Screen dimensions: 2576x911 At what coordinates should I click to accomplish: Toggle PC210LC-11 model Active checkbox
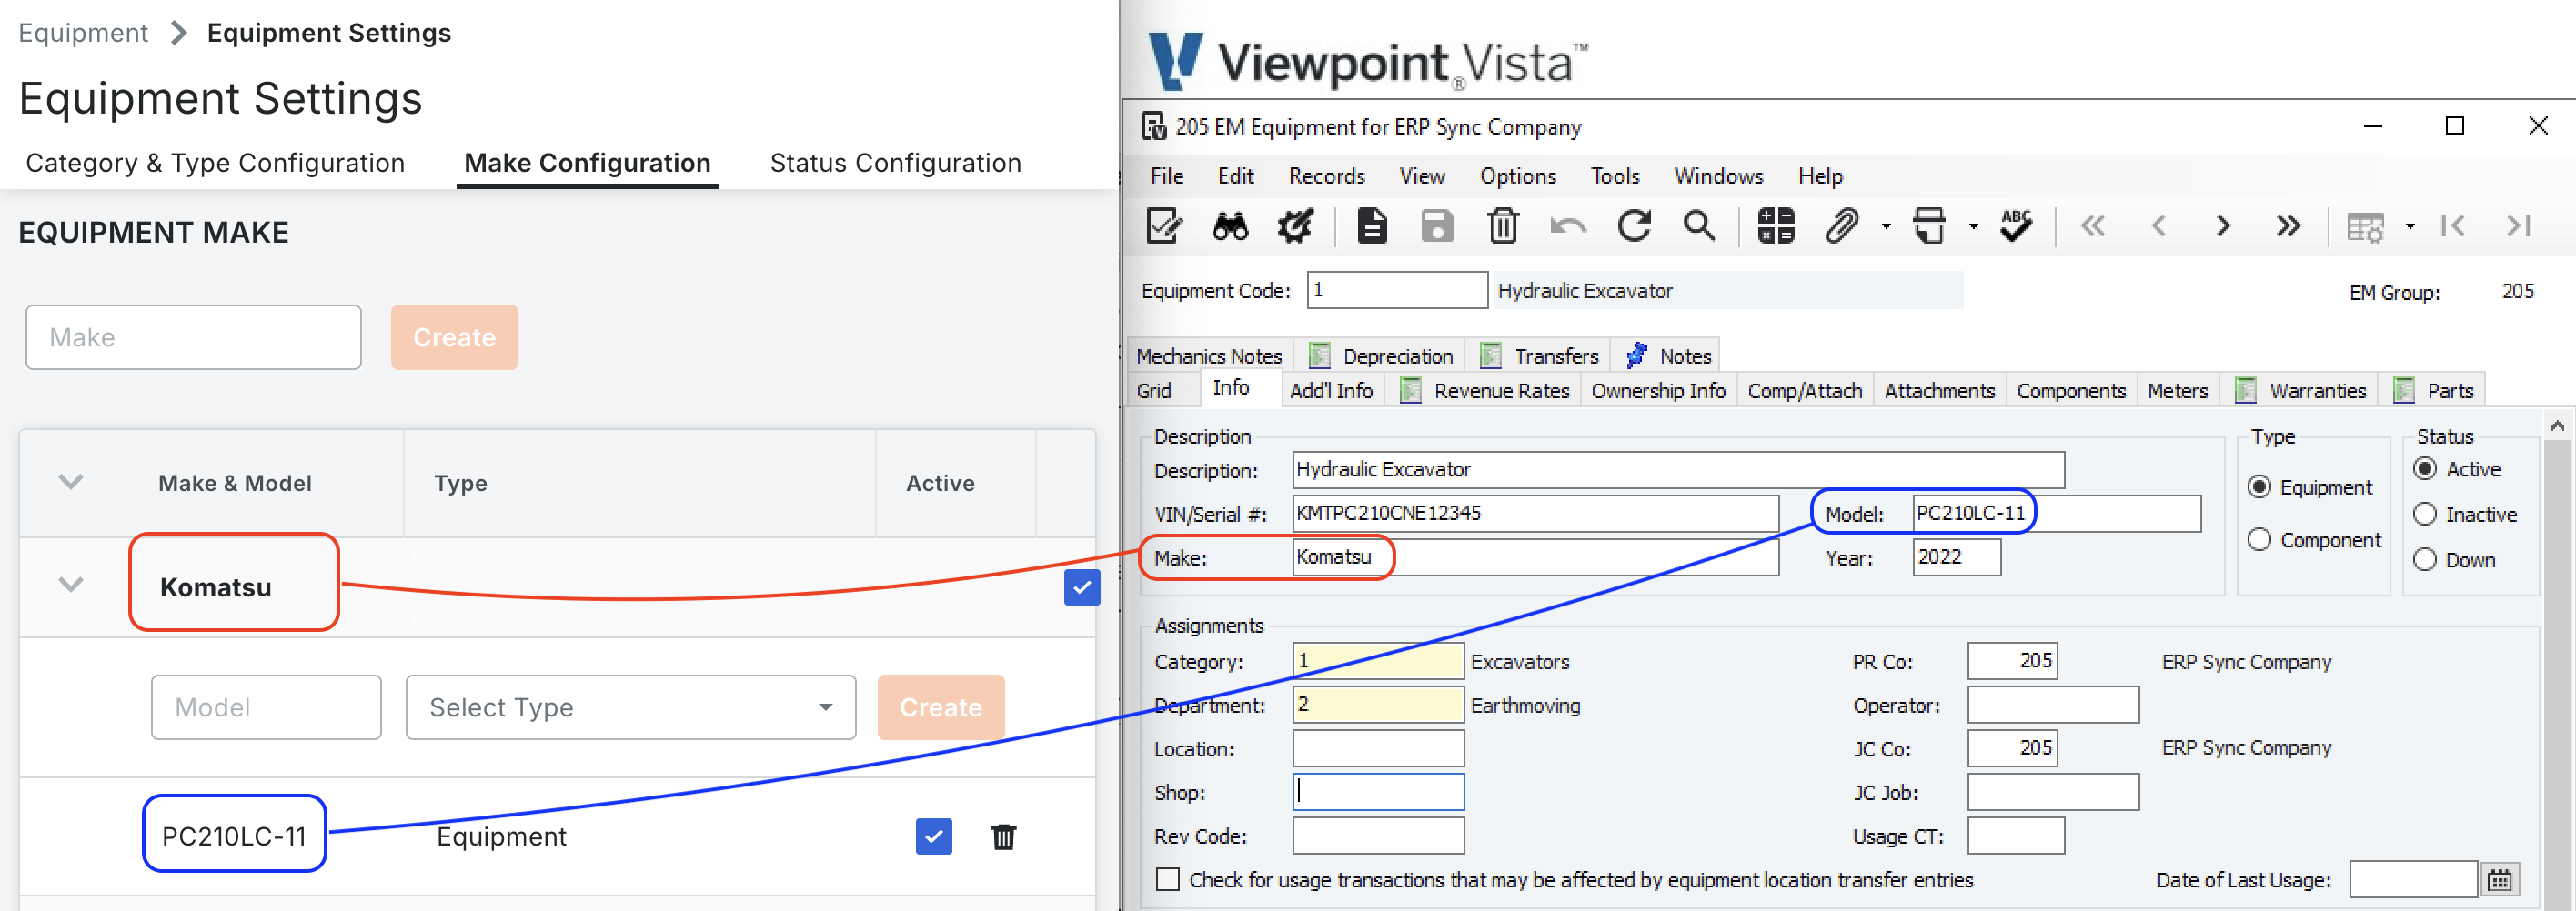(x=933, y=837)
